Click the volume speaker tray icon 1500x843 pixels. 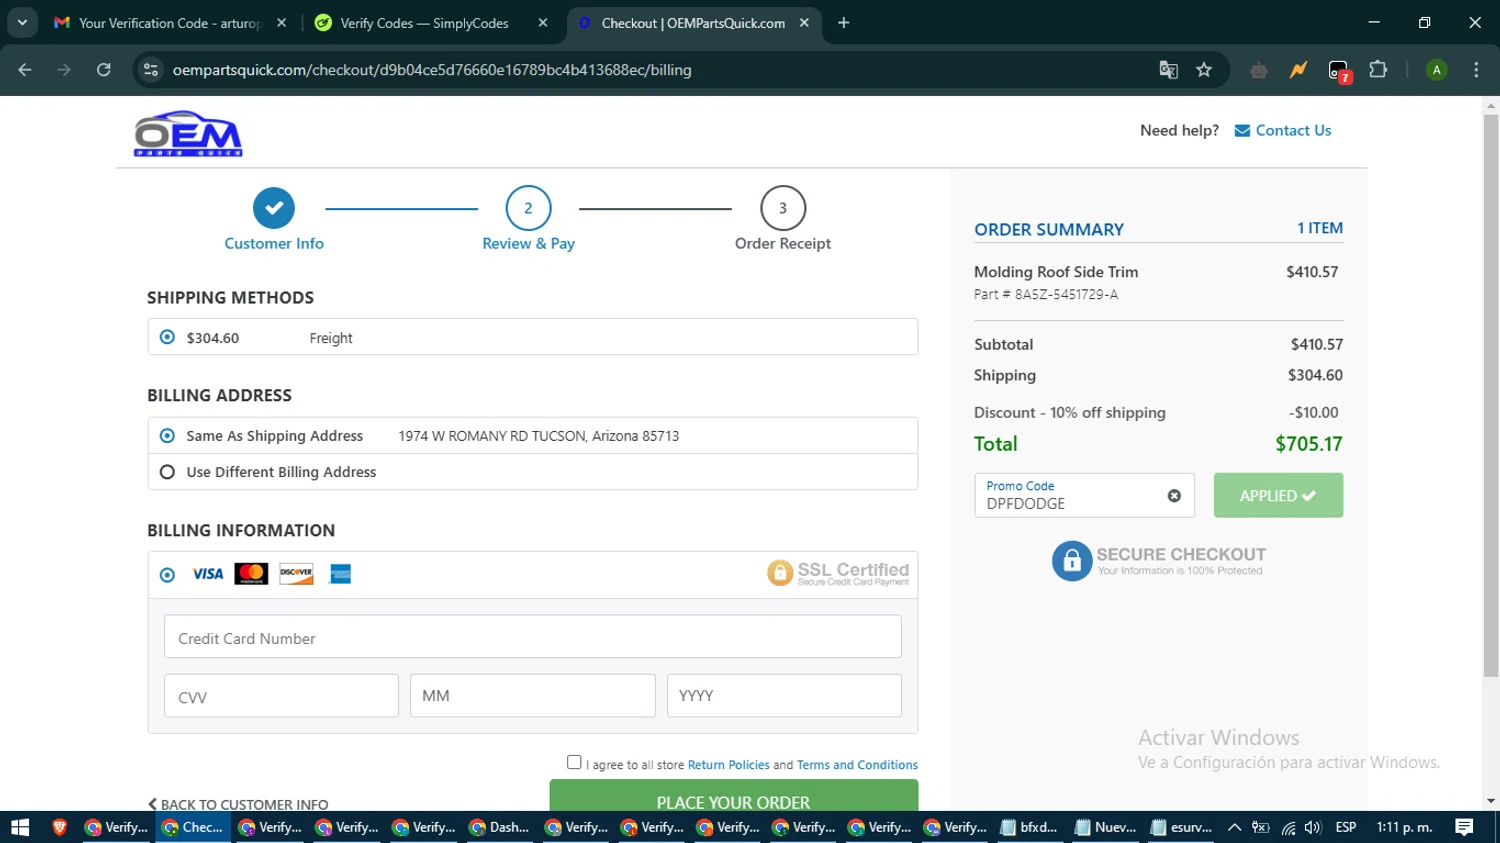1313,828
